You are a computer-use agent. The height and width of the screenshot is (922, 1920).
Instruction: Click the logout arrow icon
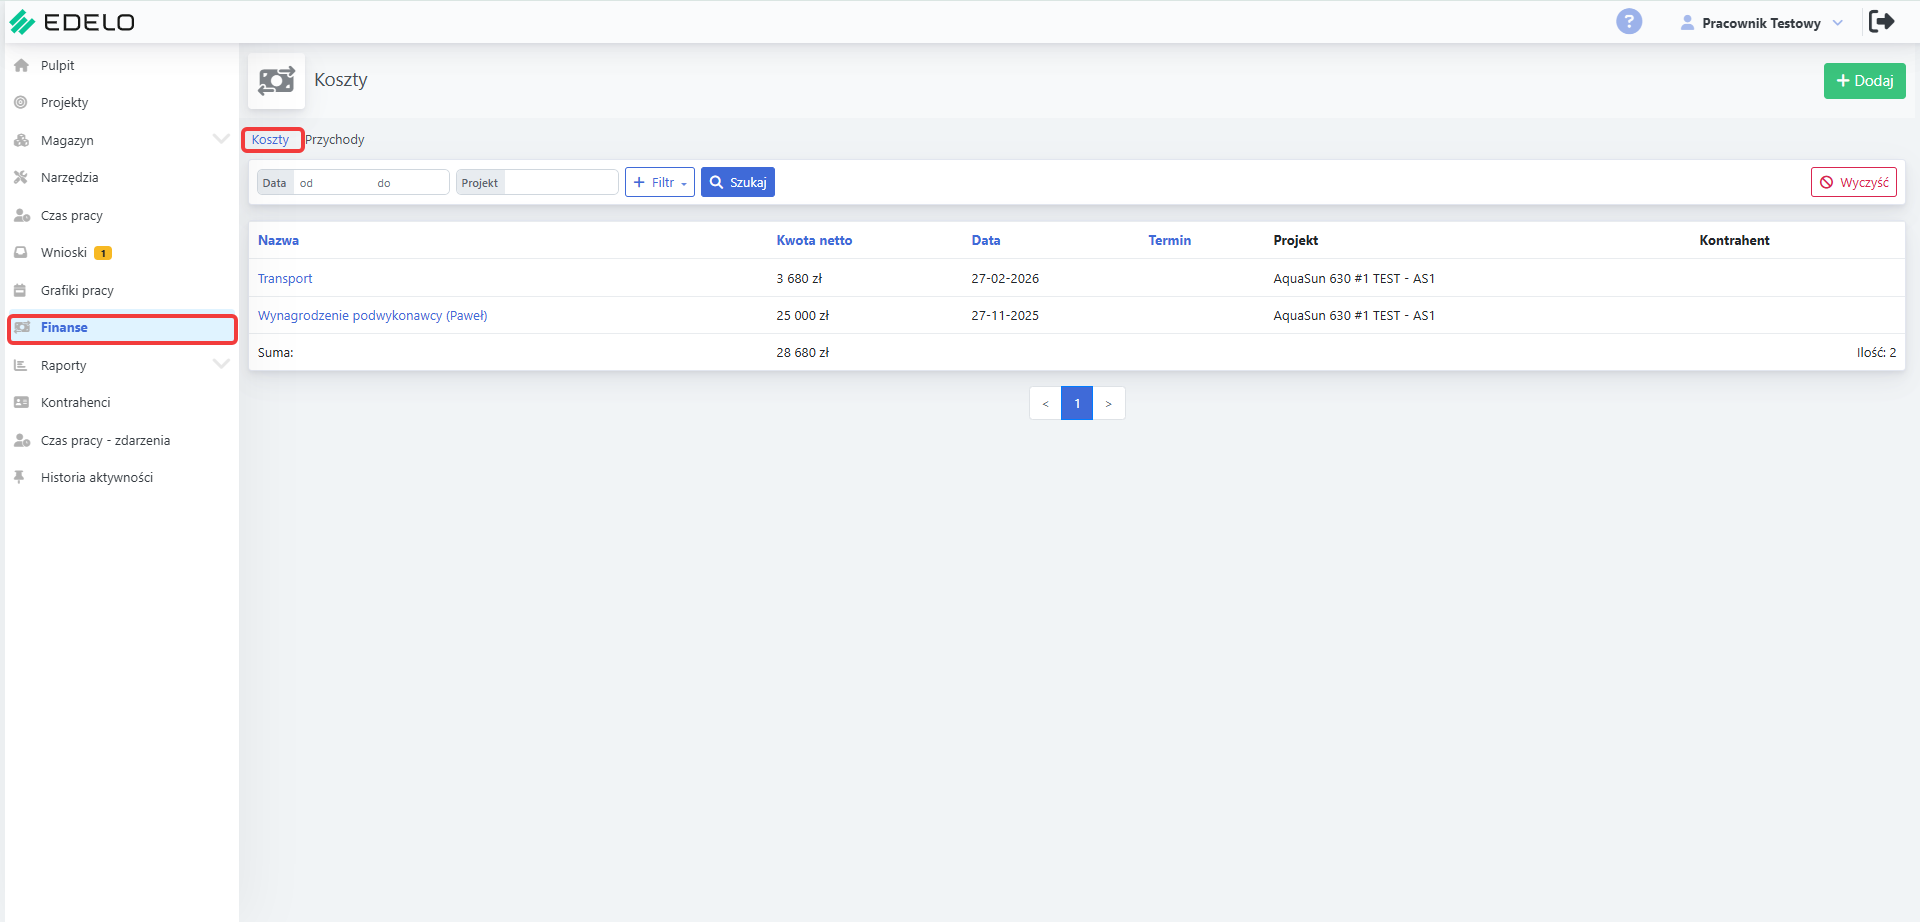tap(1882, 21)
